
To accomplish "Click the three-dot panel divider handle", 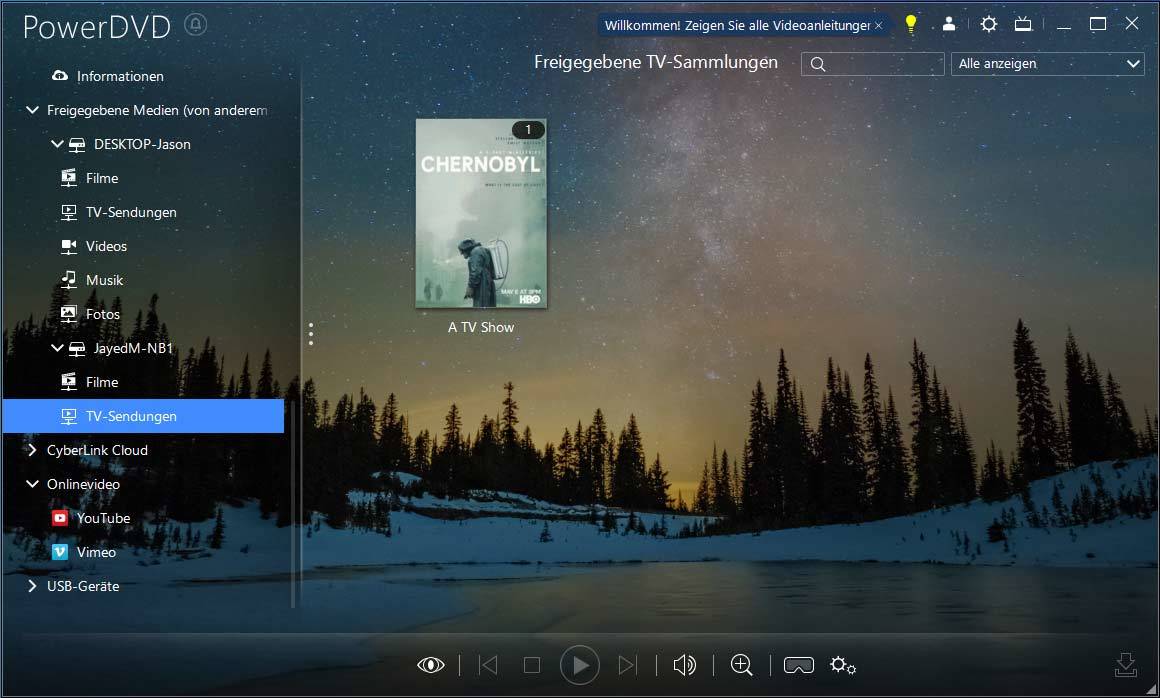I will tap(311, 334).
